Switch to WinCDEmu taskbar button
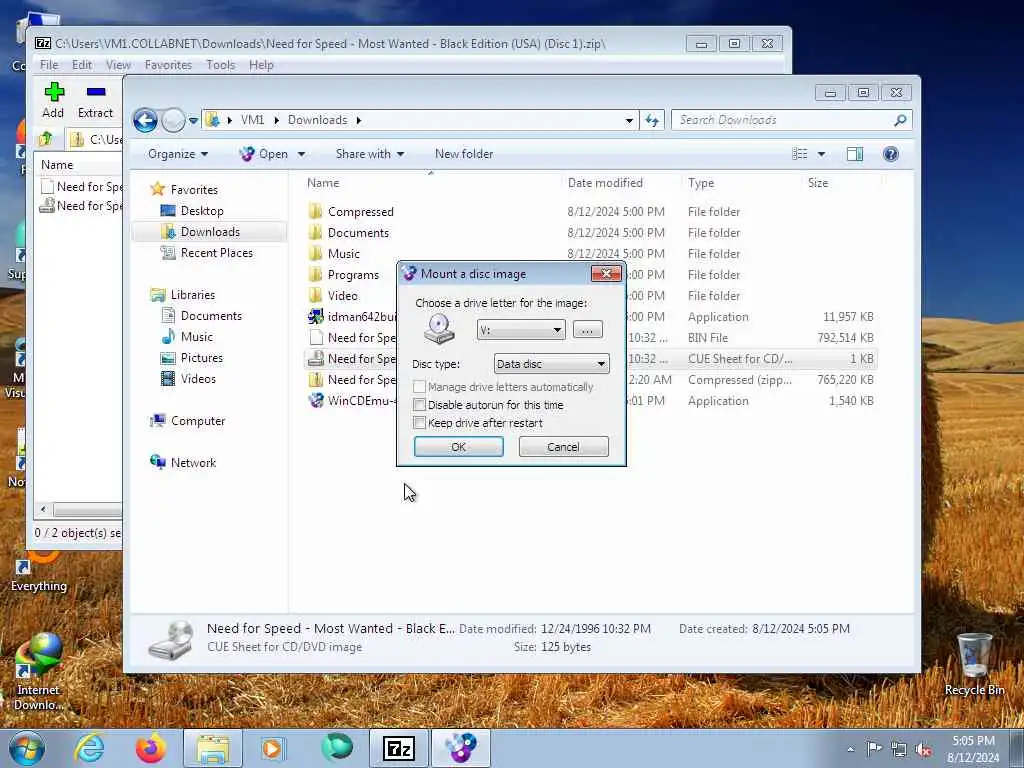1024x768 pixels. pos(461,748)
